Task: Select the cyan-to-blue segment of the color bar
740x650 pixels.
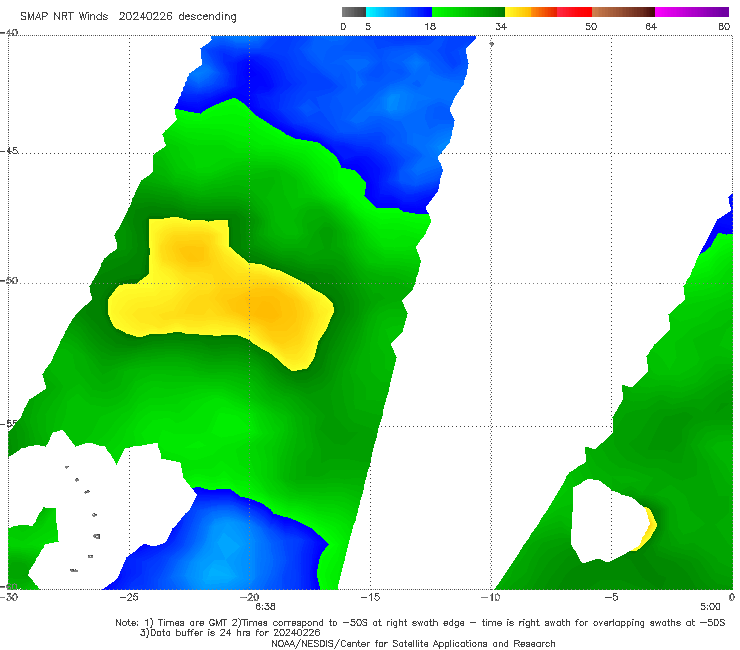Action: pyautogui.click(x=399, y=12)
